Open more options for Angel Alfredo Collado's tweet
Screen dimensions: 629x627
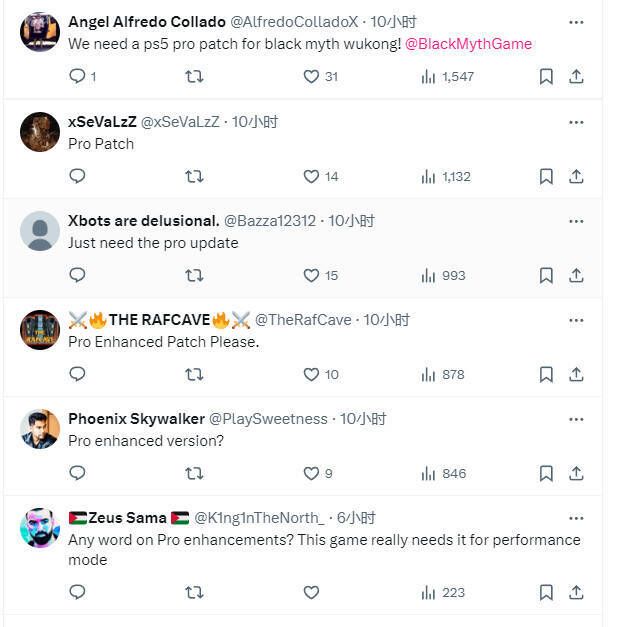(576, 22)
